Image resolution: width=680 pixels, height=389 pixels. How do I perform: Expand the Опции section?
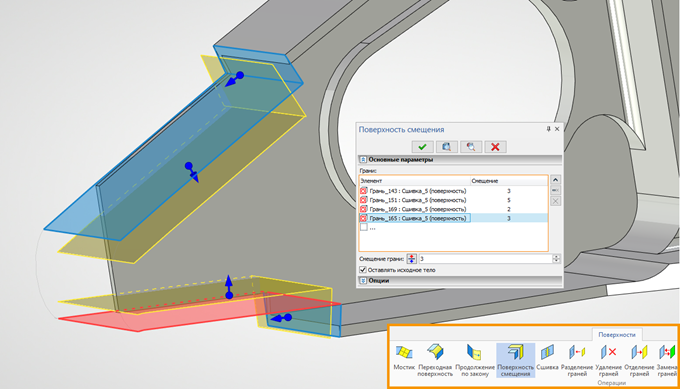363,281
